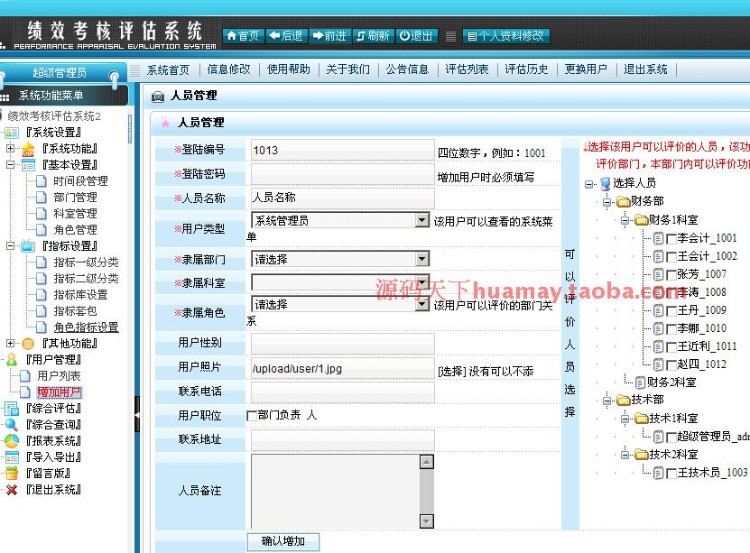
Task: Click the 人员备注 scrollbar down arrow
Action: pyautogui.click(x=426, y=521)
